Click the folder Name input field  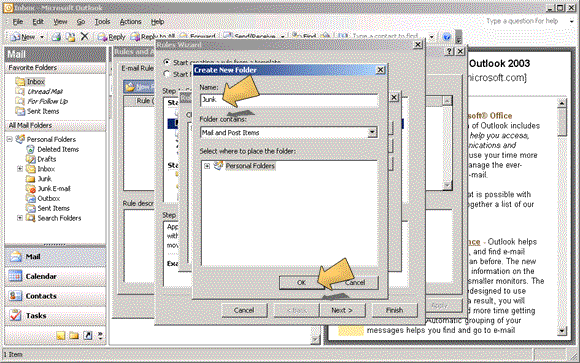tap(289, 100)
